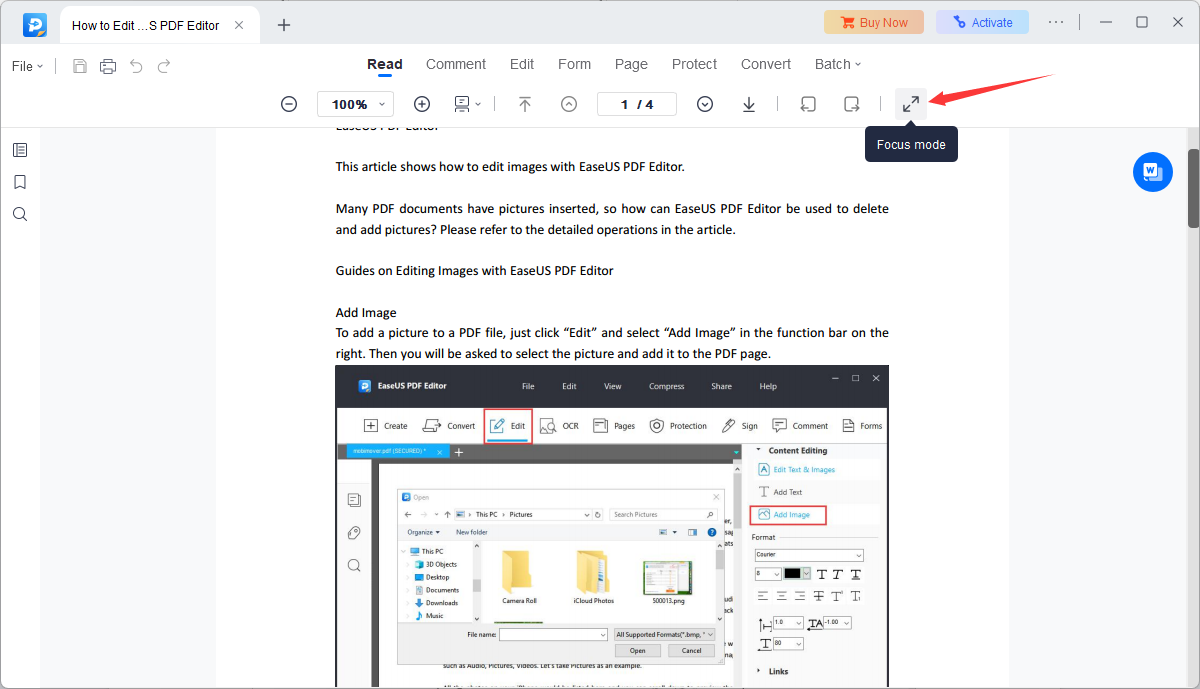Zoom out with the minus icon
The image size is (1200, 689).
point(289,104)
